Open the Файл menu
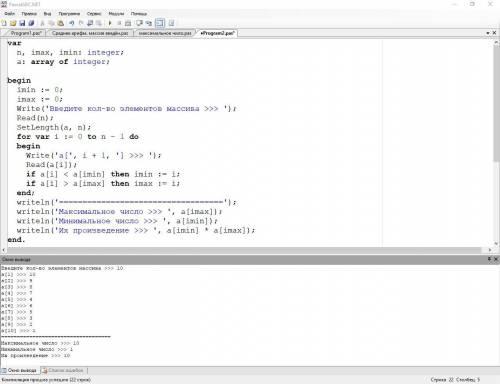The height and width of the screenshot is (384, 500). [9, 14]
